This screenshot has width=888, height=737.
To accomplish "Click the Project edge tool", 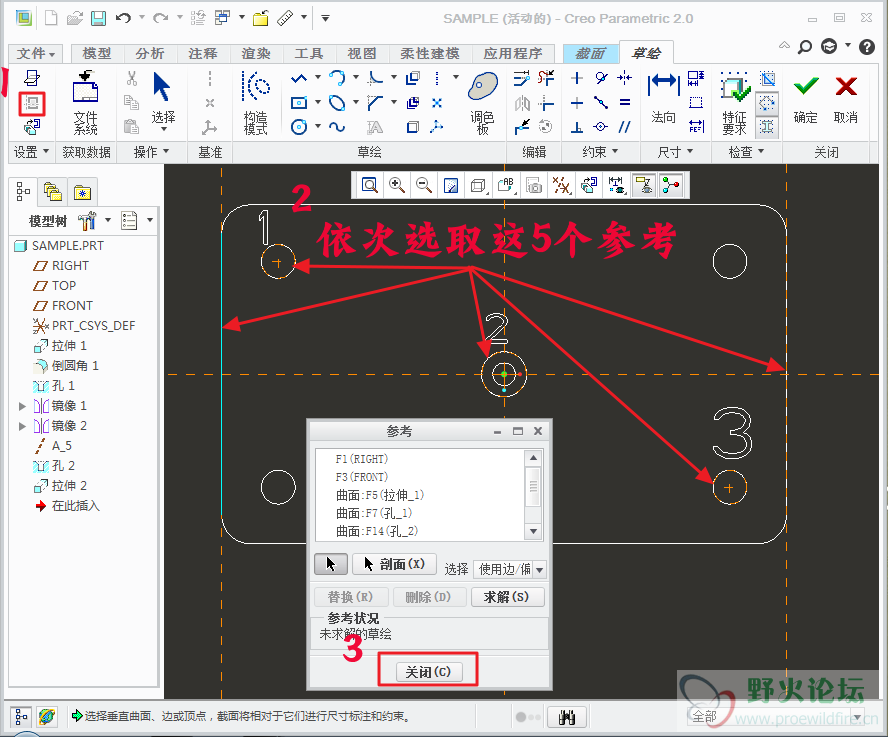I will [413, 126].
